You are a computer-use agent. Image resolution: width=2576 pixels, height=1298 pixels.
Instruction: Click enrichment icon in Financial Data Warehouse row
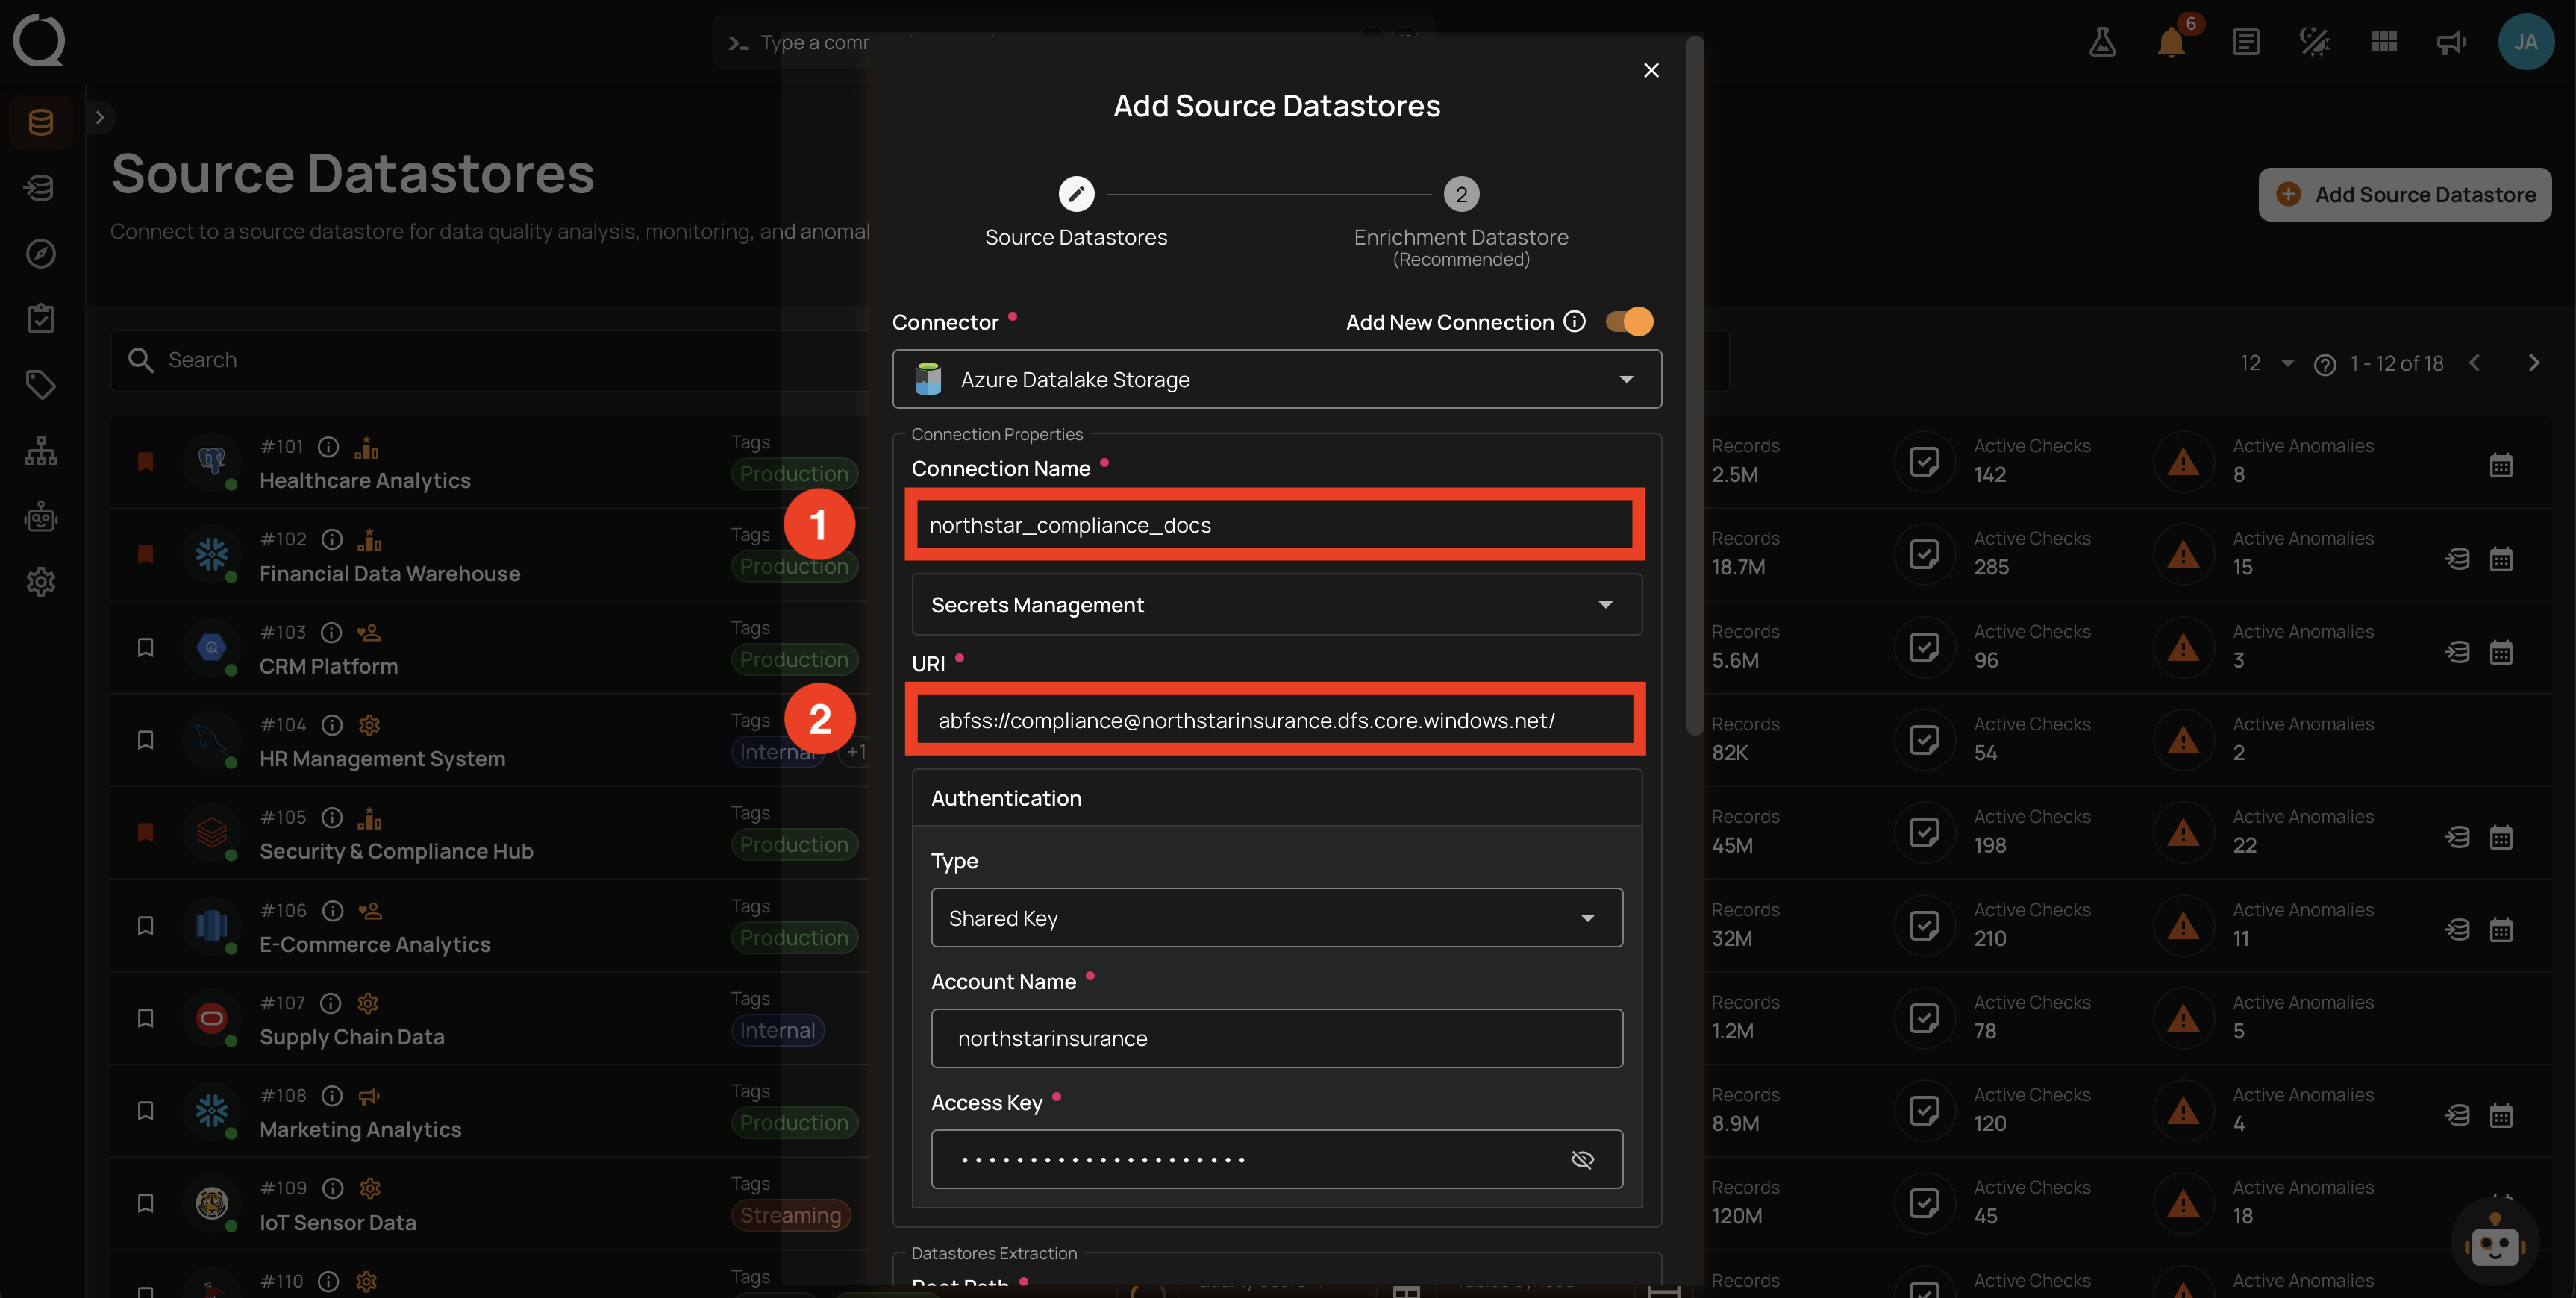point(2457,558)
